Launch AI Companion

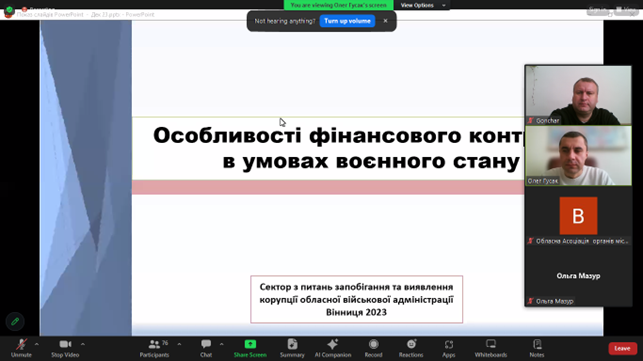333,348
